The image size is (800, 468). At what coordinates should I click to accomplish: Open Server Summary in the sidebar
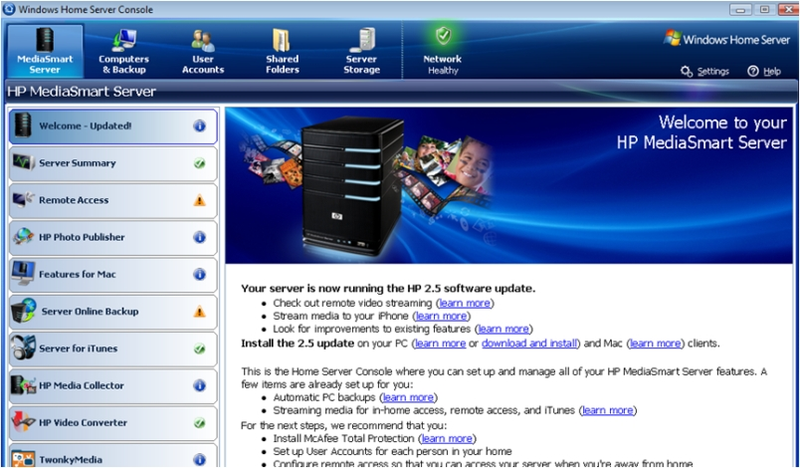tap(113, 163)
